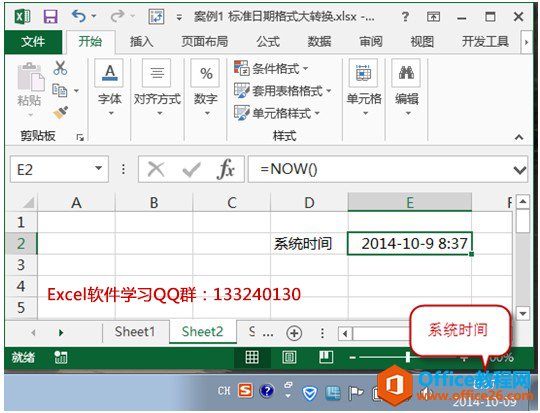The image size is (540, 413).
Task: Open the 单元格 cells group
Action: click(x=364, y=89)
